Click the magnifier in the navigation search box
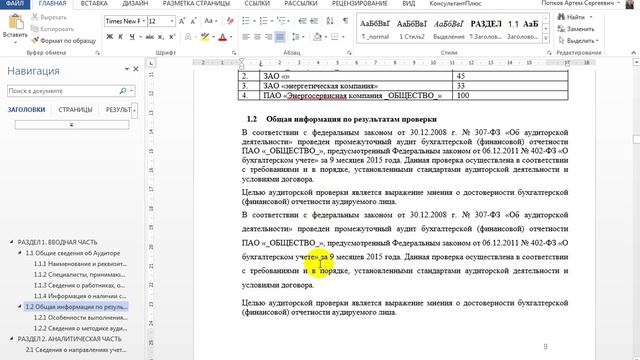The image size is (640, 360). click(x=122, y=91)
